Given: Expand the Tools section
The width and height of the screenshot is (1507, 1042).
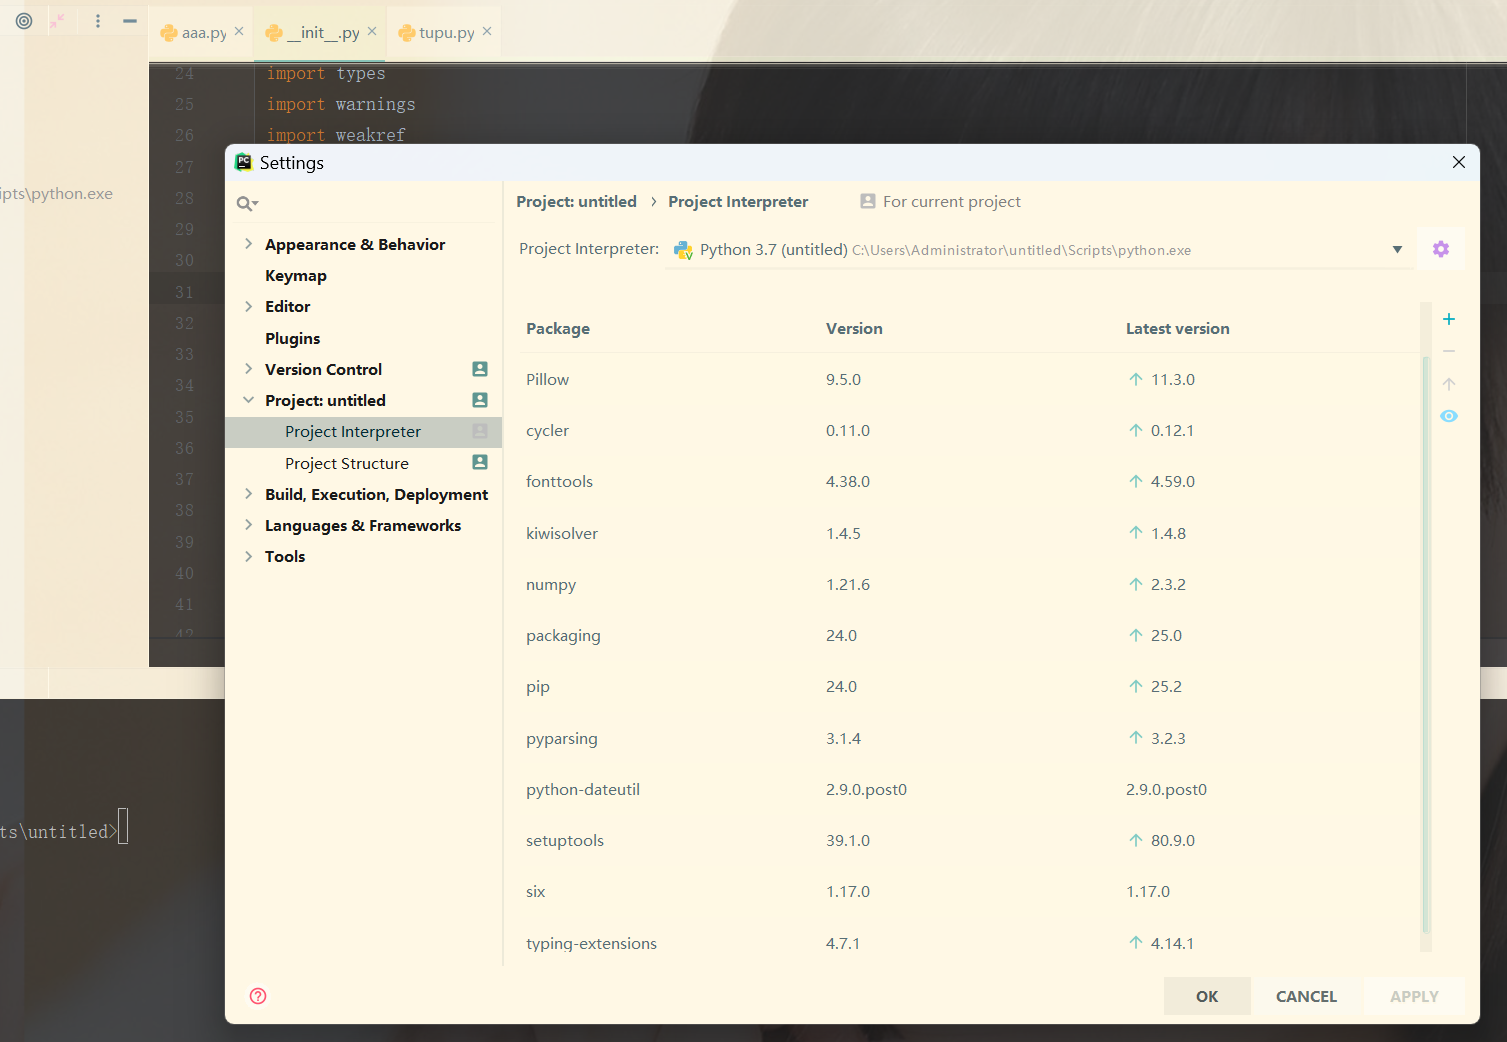Looking at the screenshot, I should (x=248, y=556).
